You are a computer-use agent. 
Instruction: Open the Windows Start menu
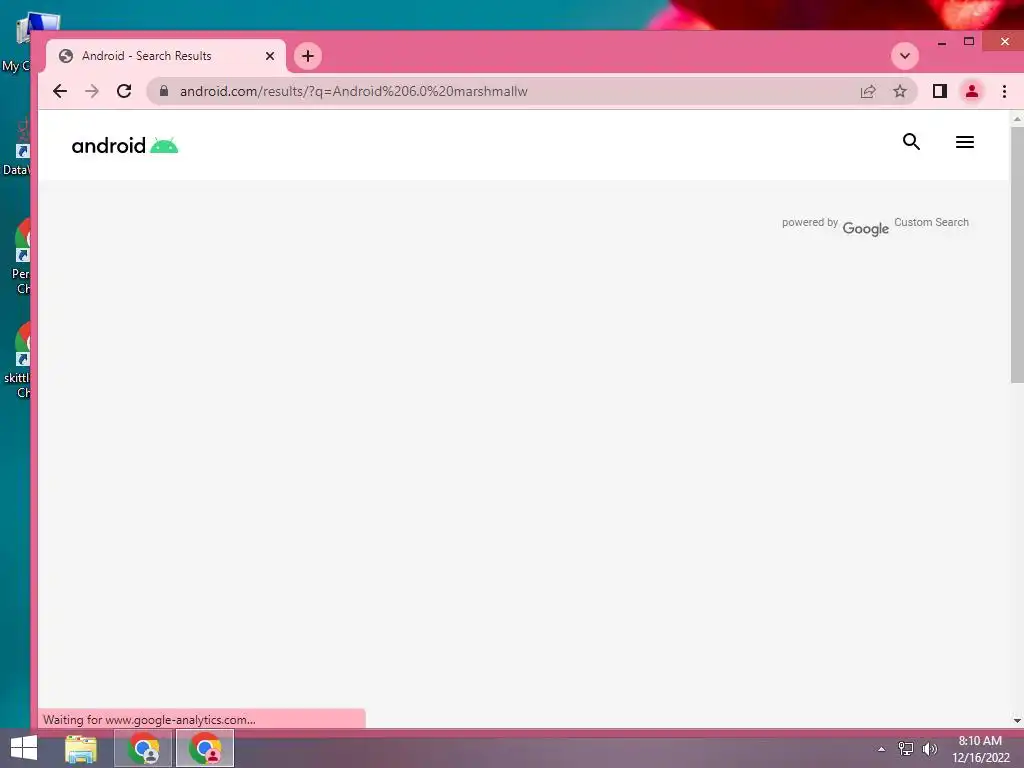[24, 748]
